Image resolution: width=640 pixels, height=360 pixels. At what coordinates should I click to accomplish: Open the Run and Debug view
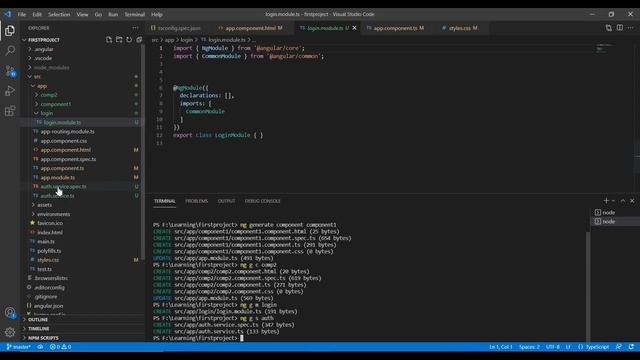10,91
